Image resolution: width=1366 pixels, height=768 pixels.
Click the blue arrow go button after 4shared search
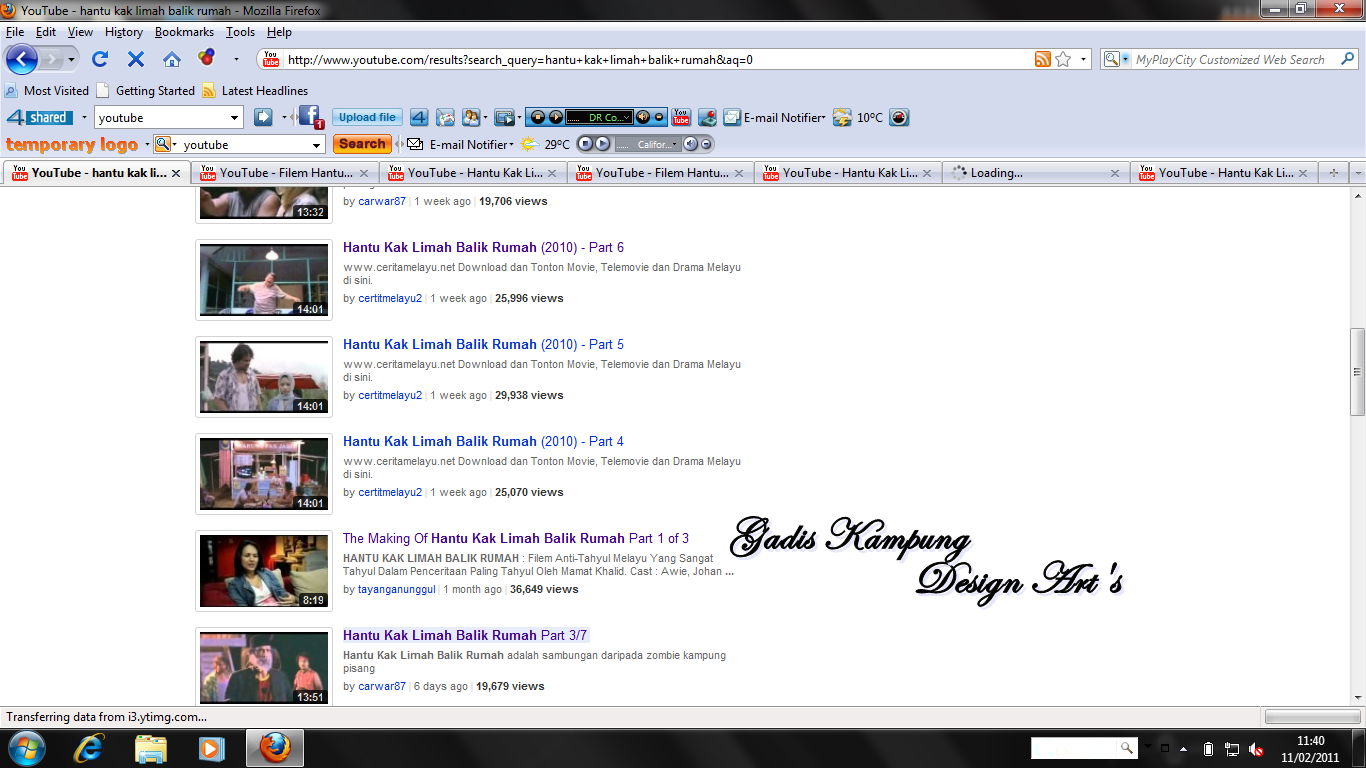tap(263, 117)
